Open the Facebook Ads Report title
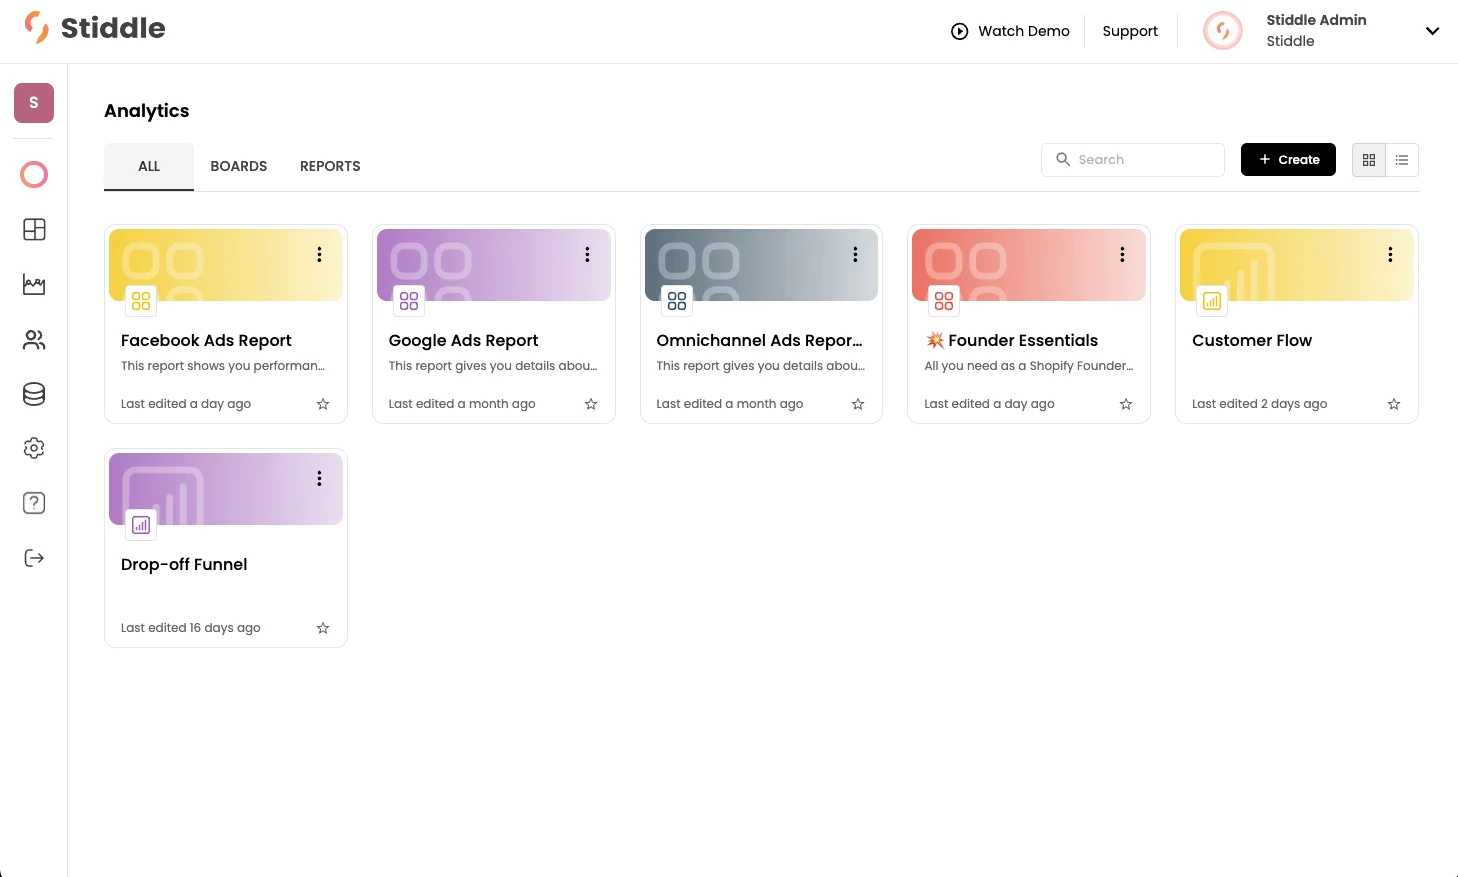The width and height of the screenshot is (1458, 877). 206,340
